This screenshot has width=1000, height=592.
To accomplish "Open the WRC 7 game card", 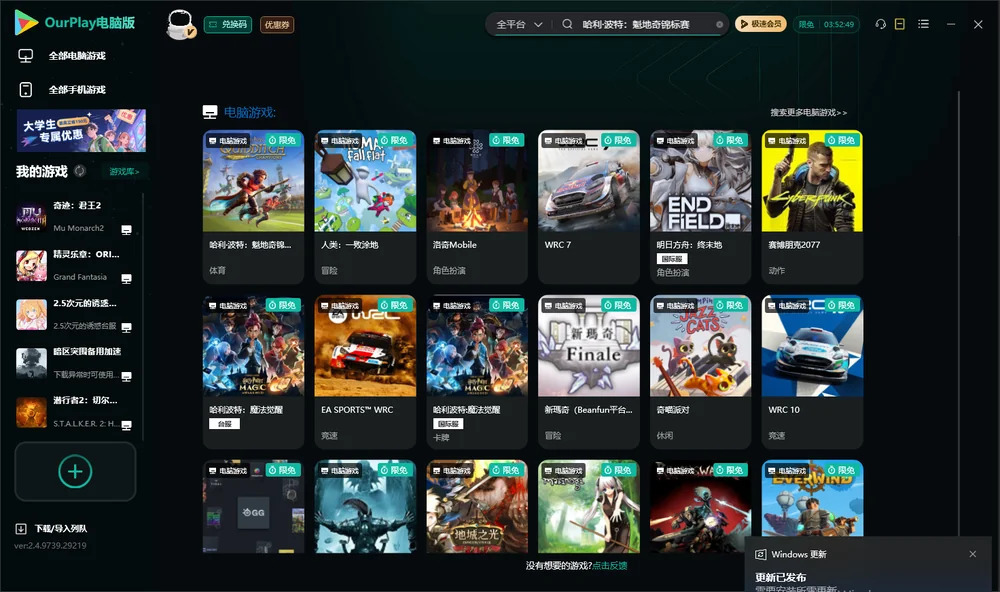I will [x=589, y=207].
